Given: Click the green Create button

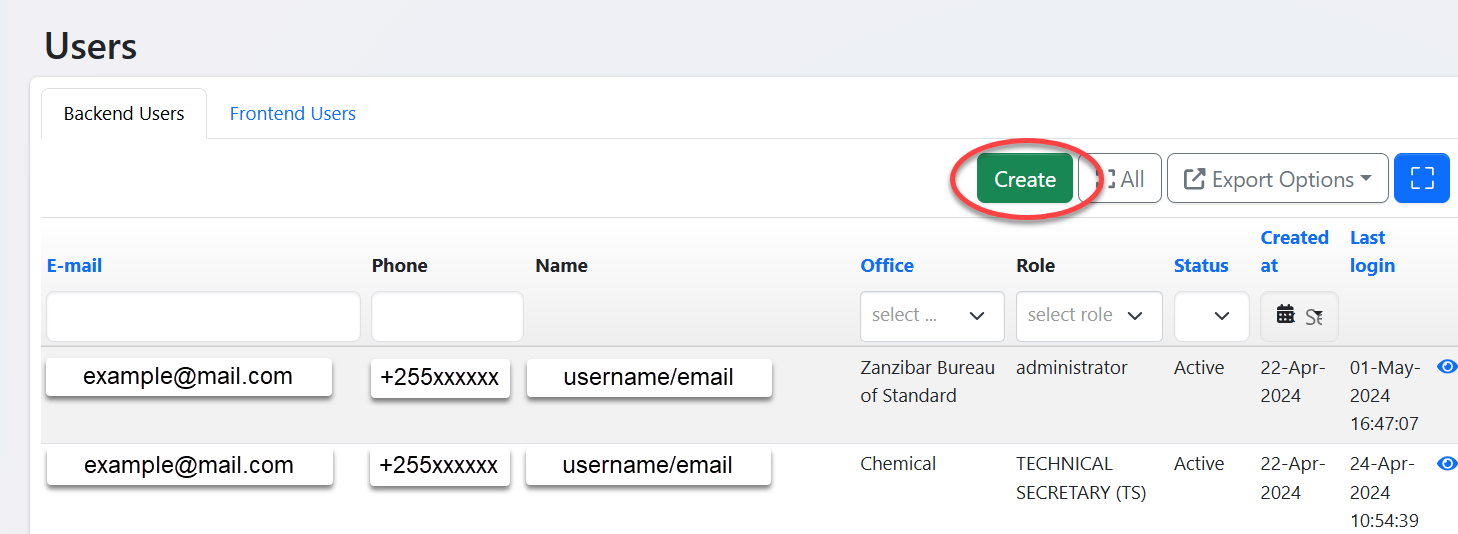Looking at the screenshot, I should click(1024, 179).
